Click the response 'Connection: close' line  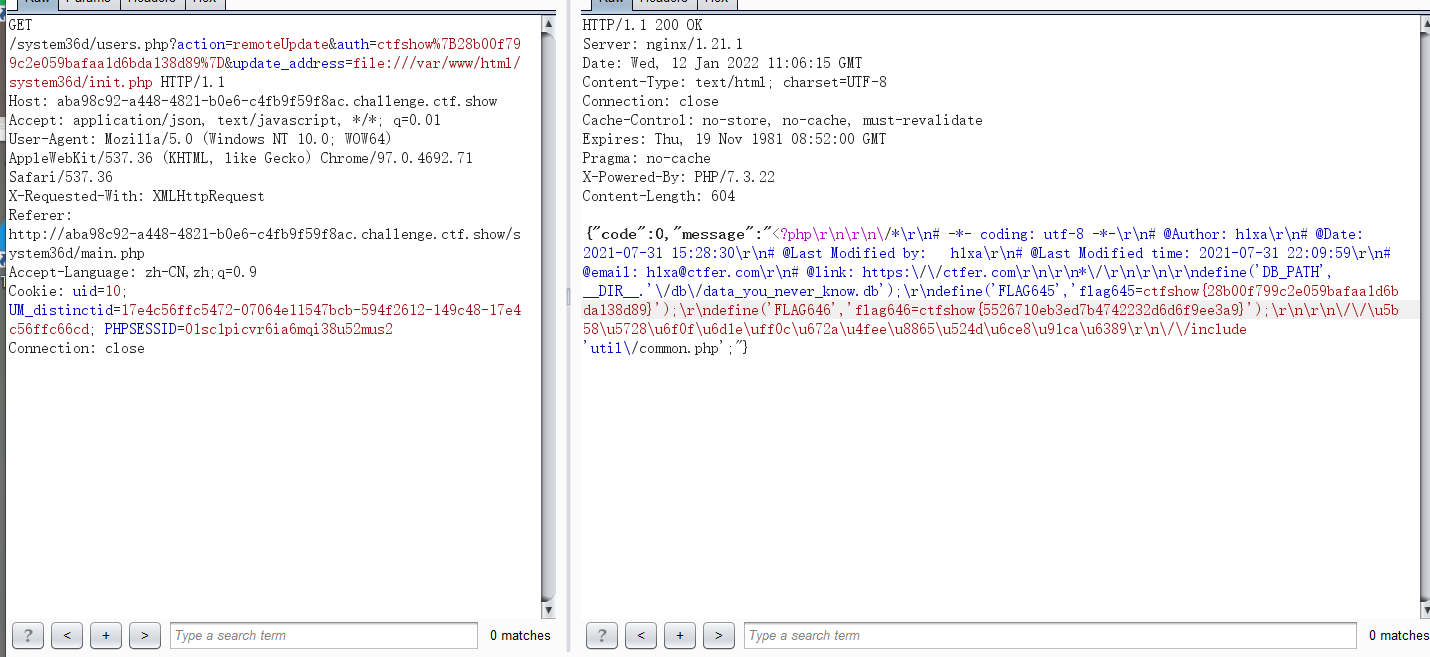point(650,101)
